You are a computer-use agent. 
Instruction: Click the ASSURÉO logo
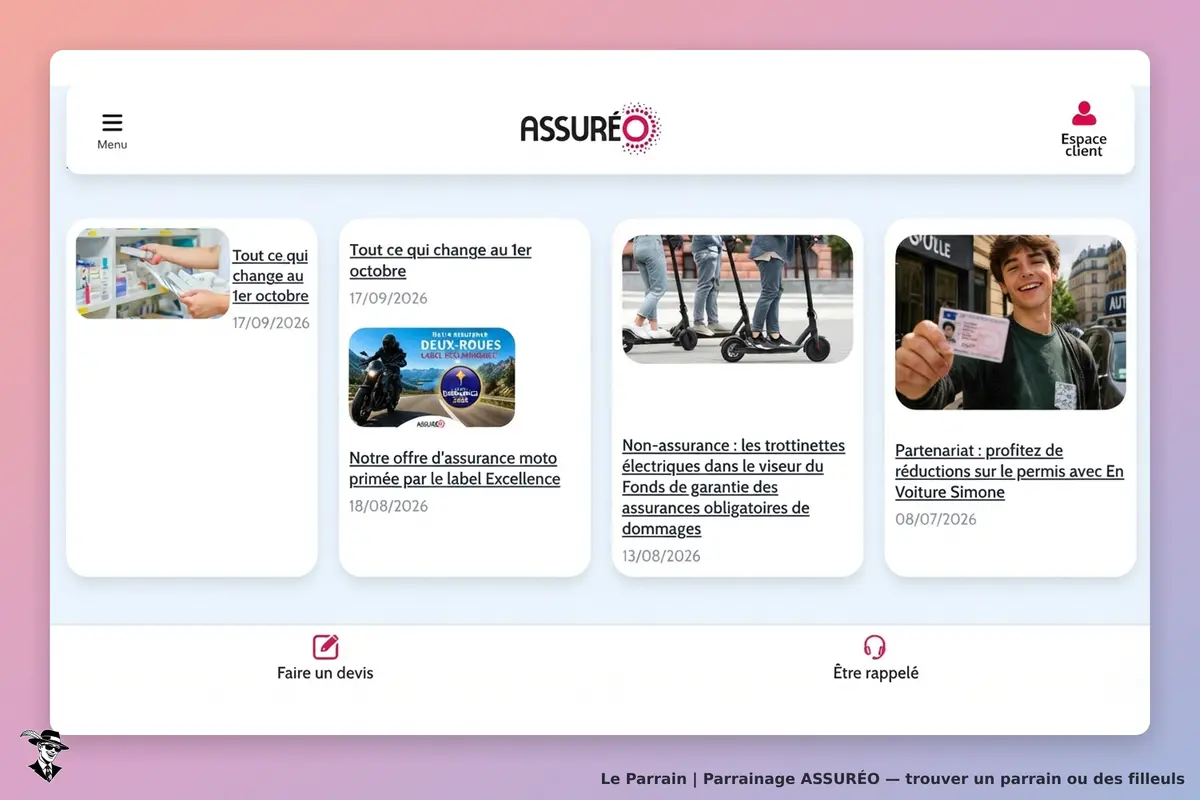[590, 129]
